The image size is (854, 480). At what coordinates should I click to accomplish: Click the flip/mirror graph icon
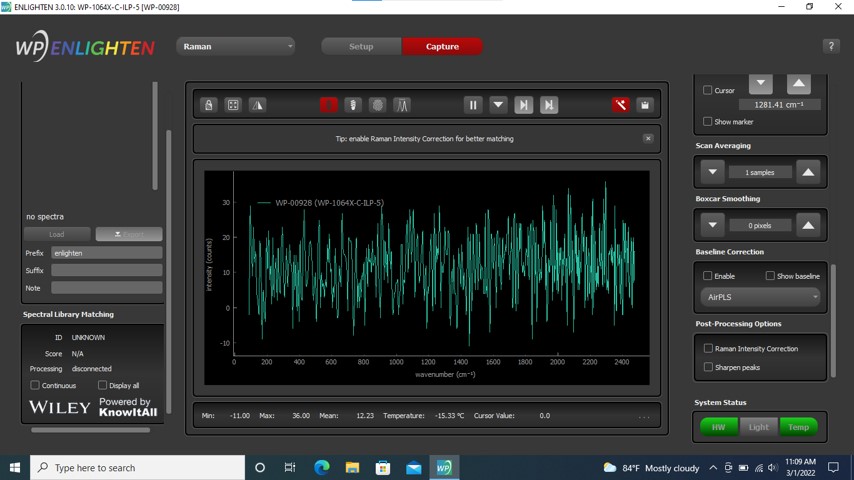click(257, 104)
